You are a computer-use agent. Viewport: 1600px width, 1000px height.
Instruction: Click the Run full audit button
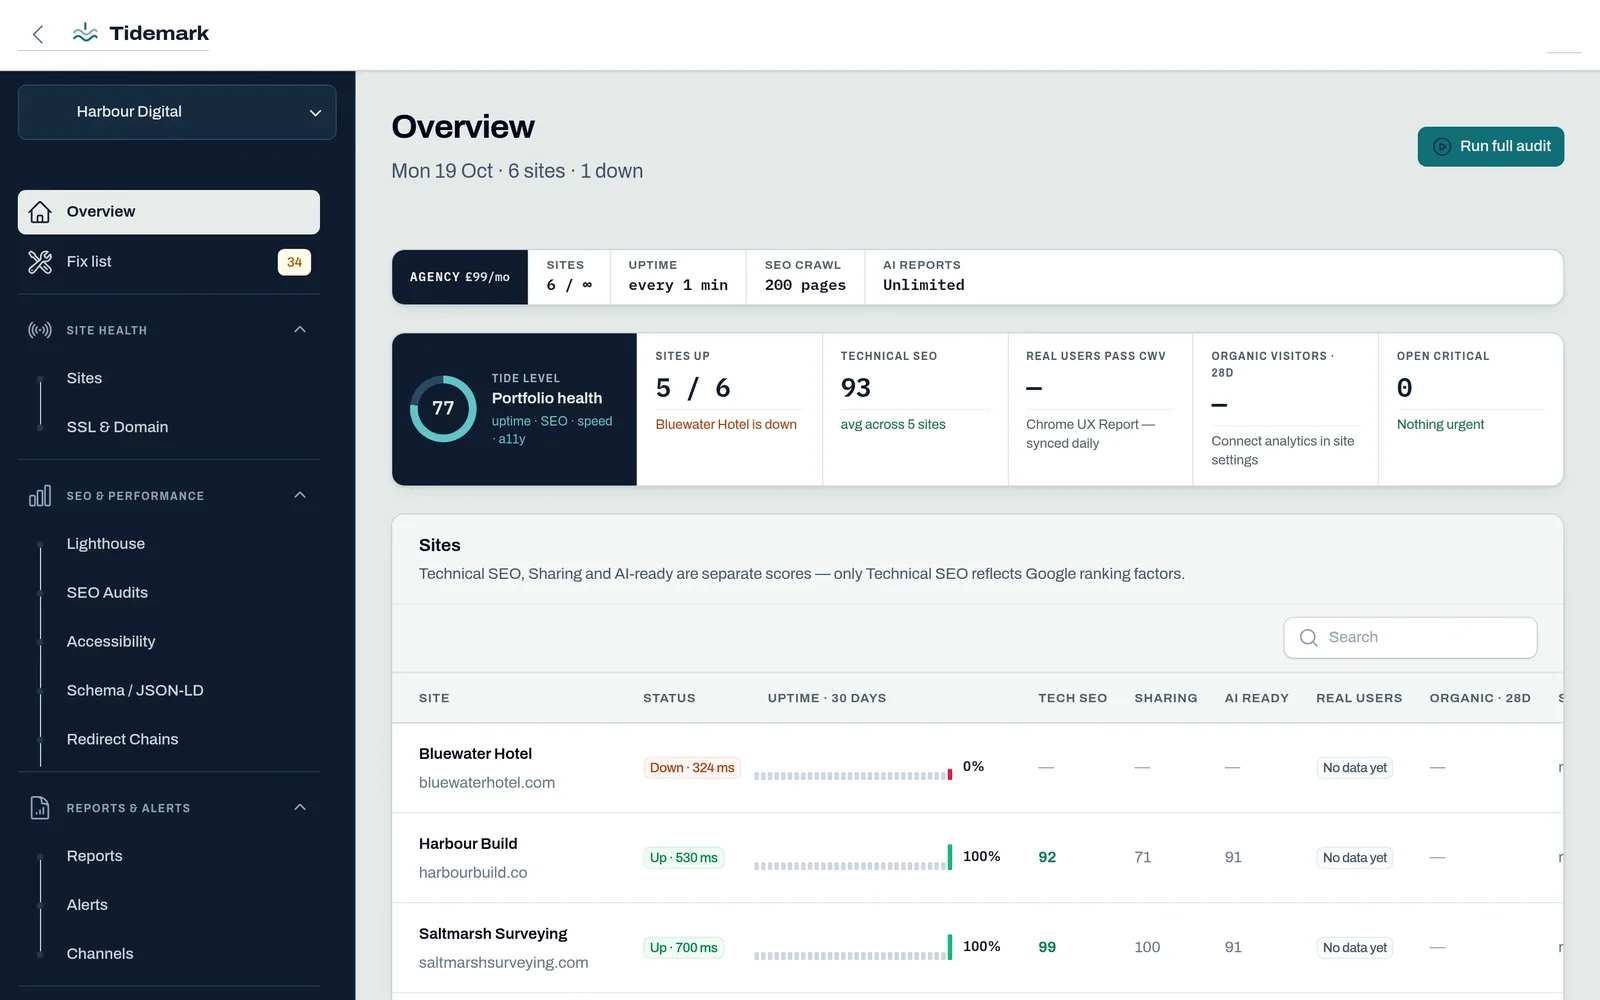pyautogui.click(x=1490, y=147)
